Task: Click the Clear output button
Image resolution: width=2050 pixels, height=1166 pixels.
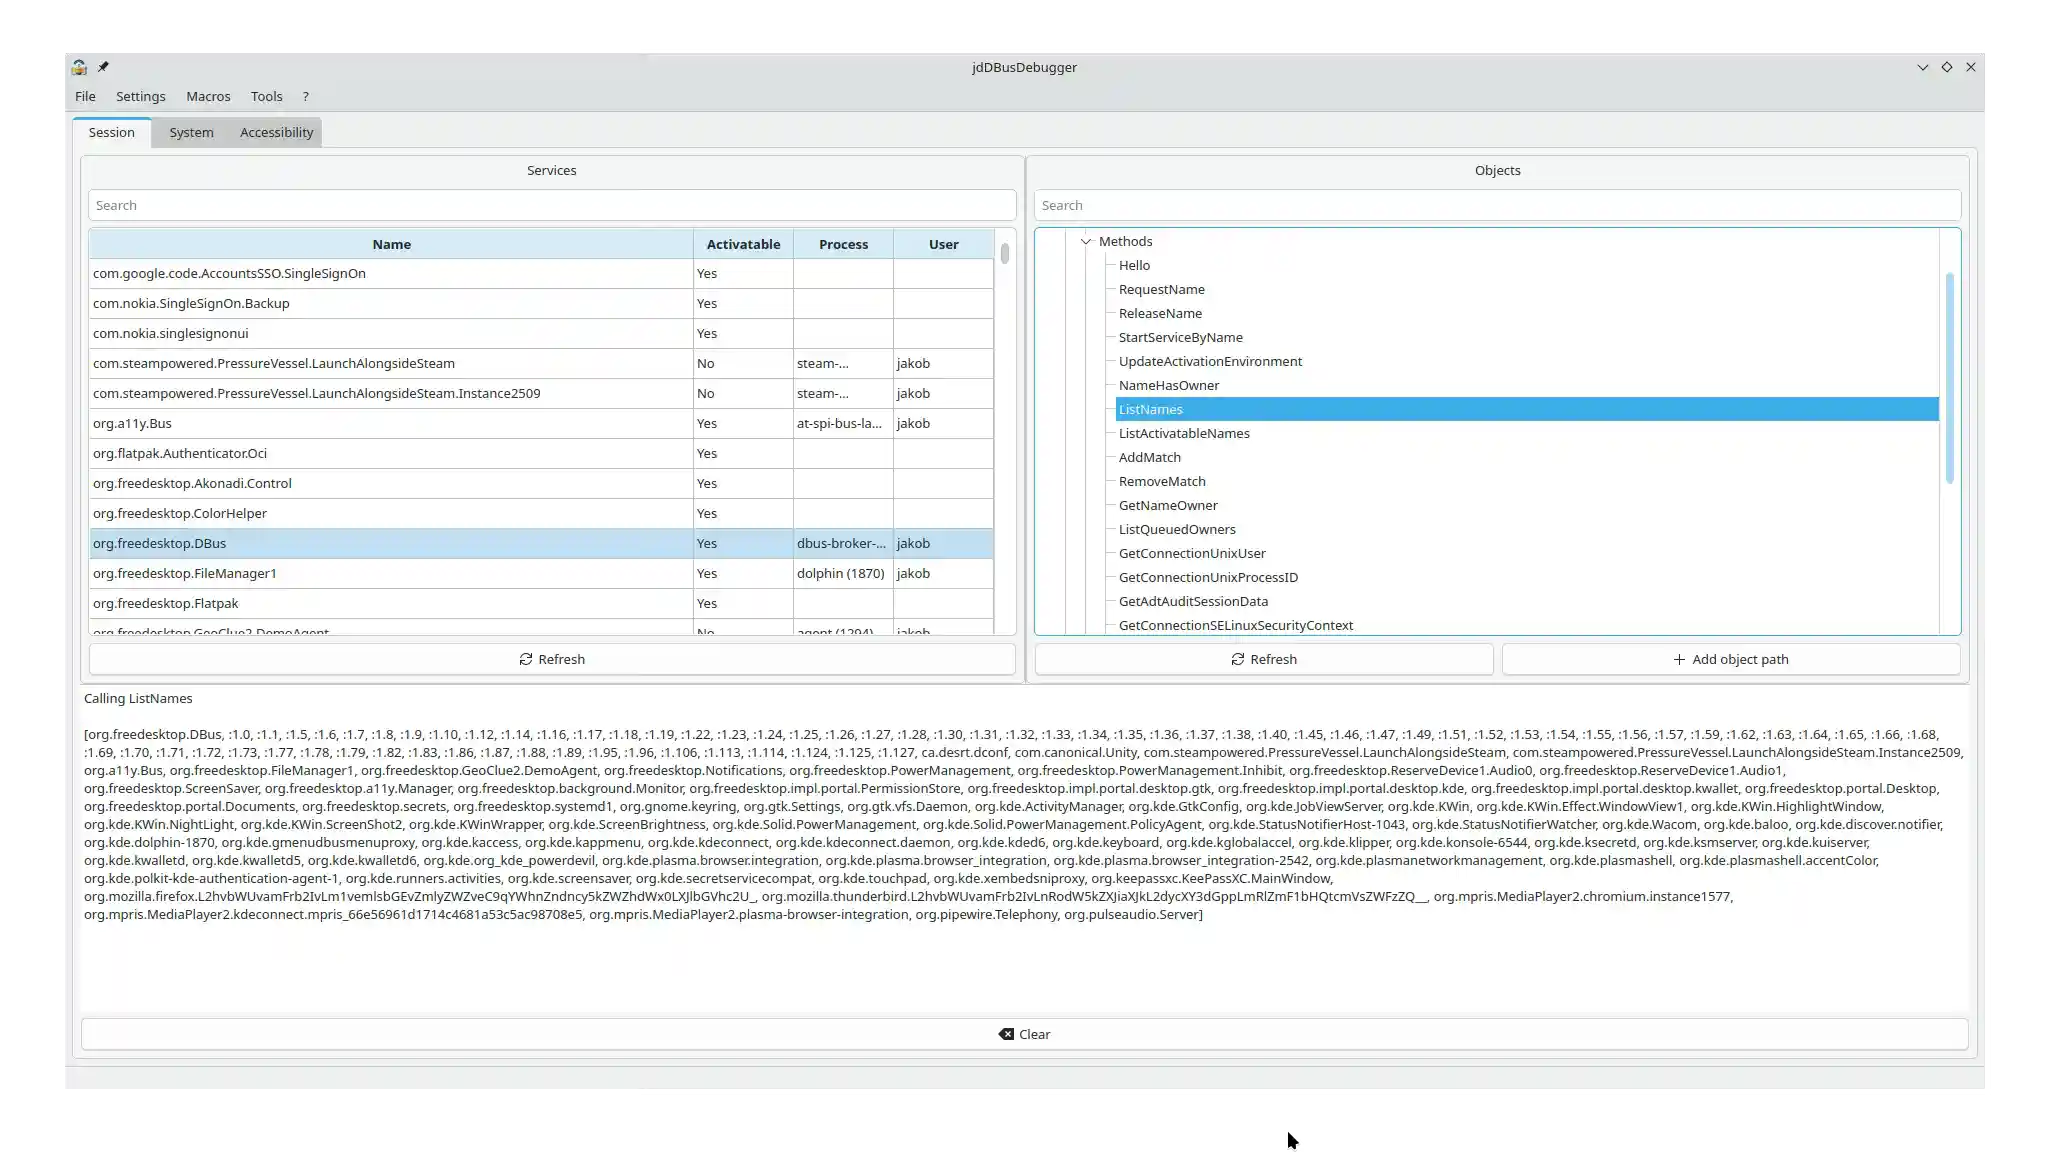Action: [1024, 1034]
